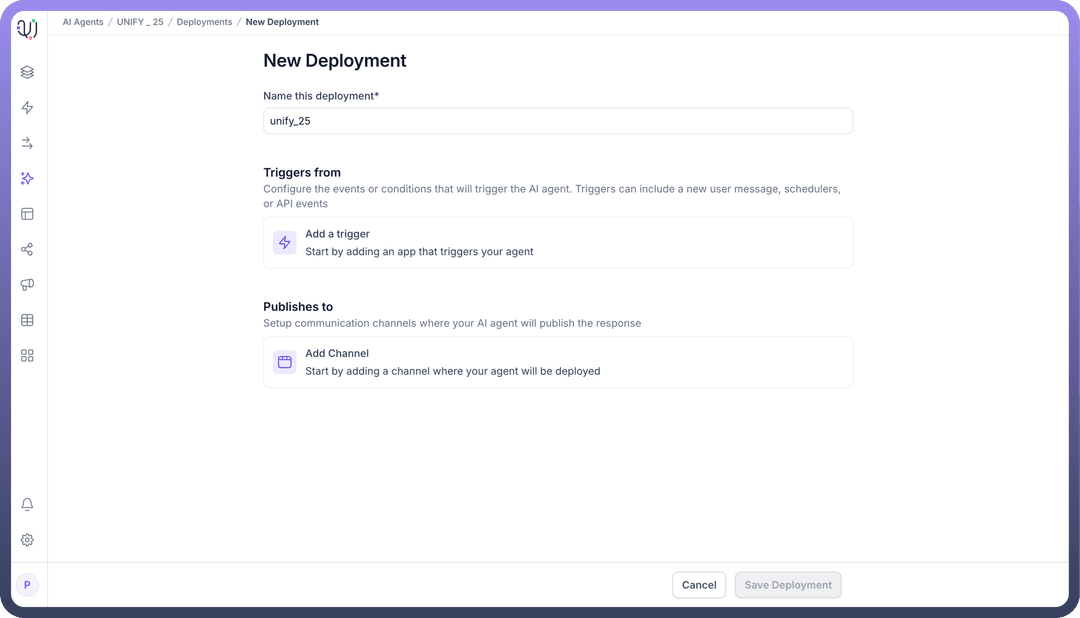The height and width of the screenshot is (618, 1080).
Task: Click the deployment name input field
Action: coord(557,121)
